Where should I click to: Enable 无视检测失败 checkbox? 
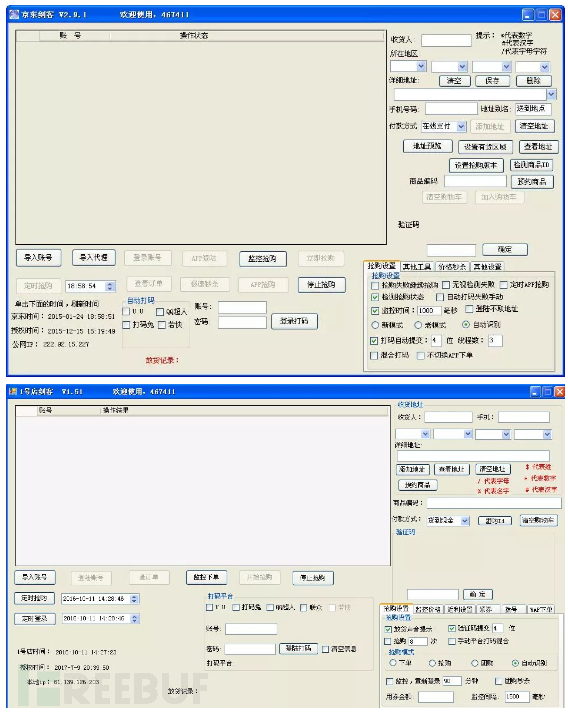tap(446, 285)
